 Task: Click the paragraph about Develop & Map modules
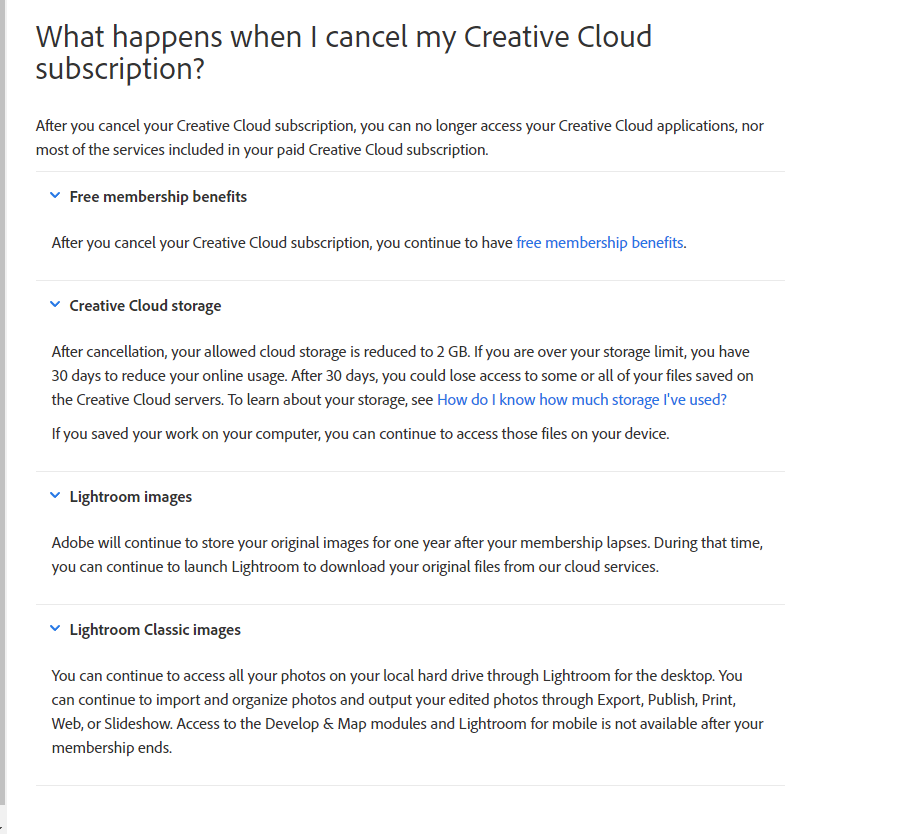pos(400,711)
